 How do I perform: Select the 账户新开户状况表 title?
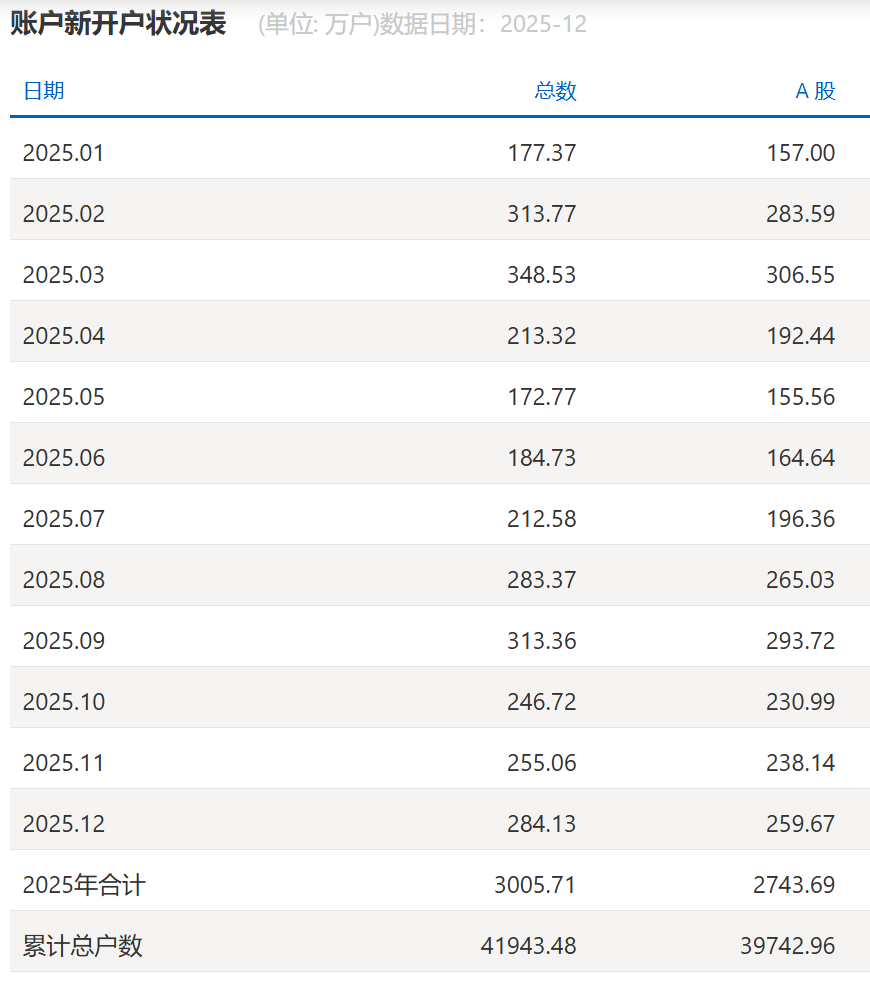pyautogui.click(x=118, y=24)
